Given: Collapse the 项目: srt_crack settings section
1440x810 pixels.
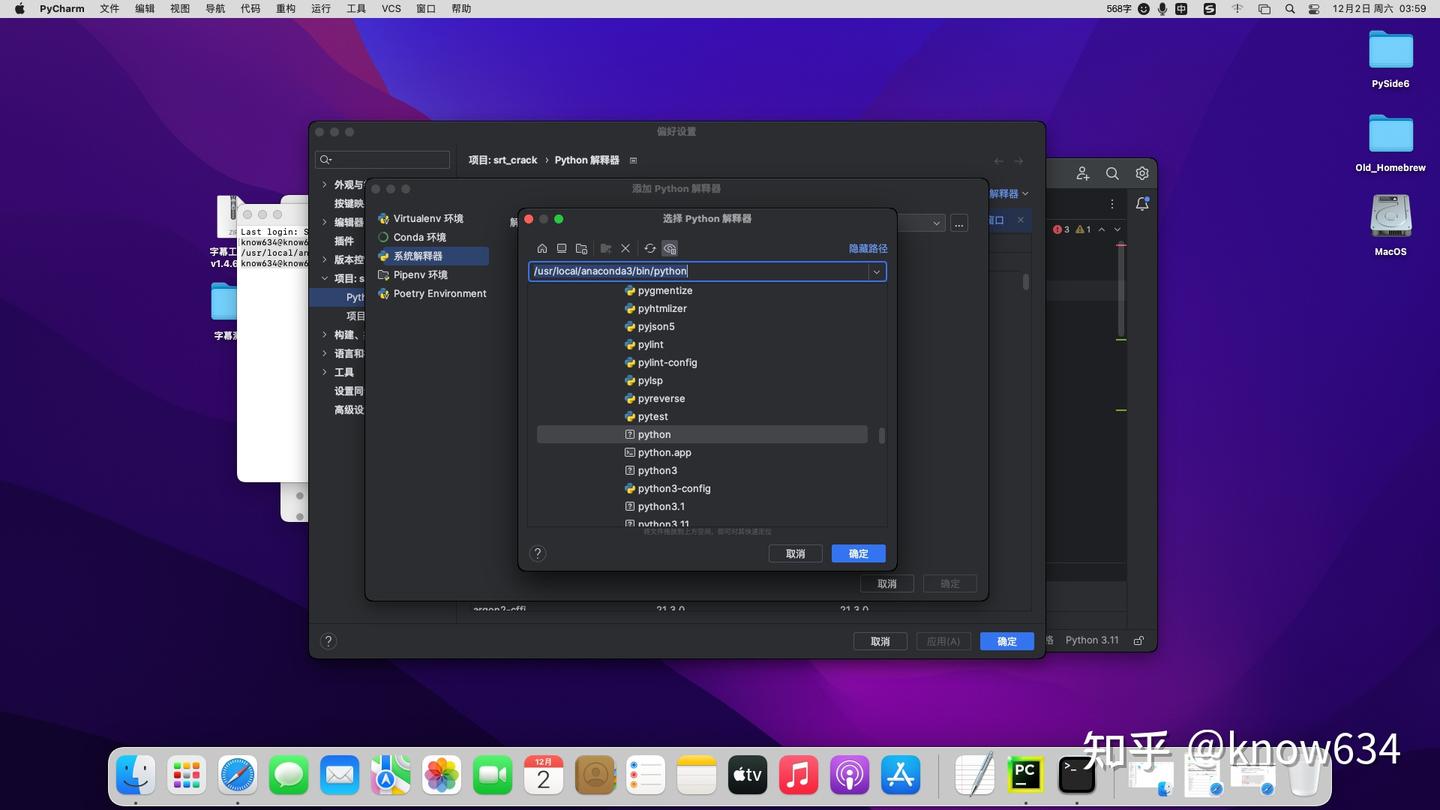Looking at the screenshot, I should (x=324, y=277).
